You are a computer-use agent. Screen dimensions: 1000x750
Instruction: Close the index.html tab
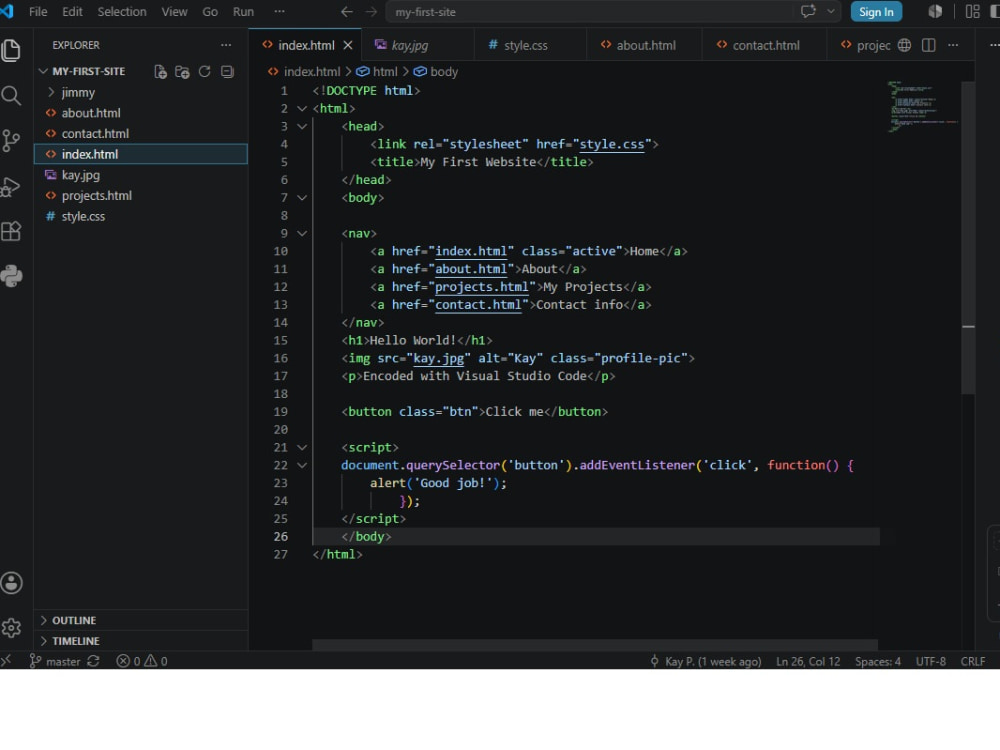[348, 45]
